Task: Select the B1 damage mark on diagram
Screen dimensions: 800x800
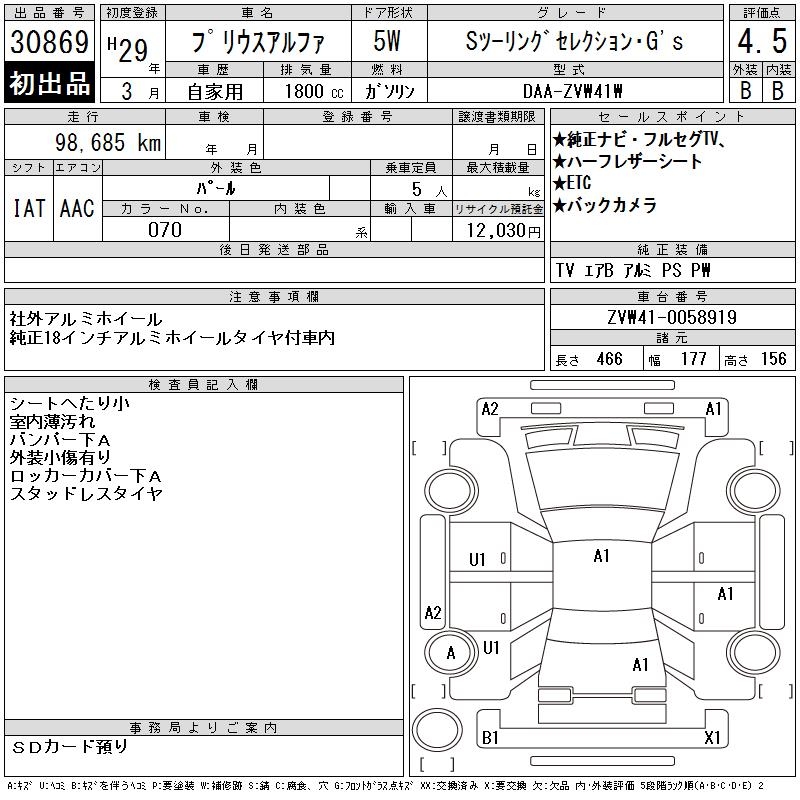Action: pyautogui.click(x=490, y=738)
